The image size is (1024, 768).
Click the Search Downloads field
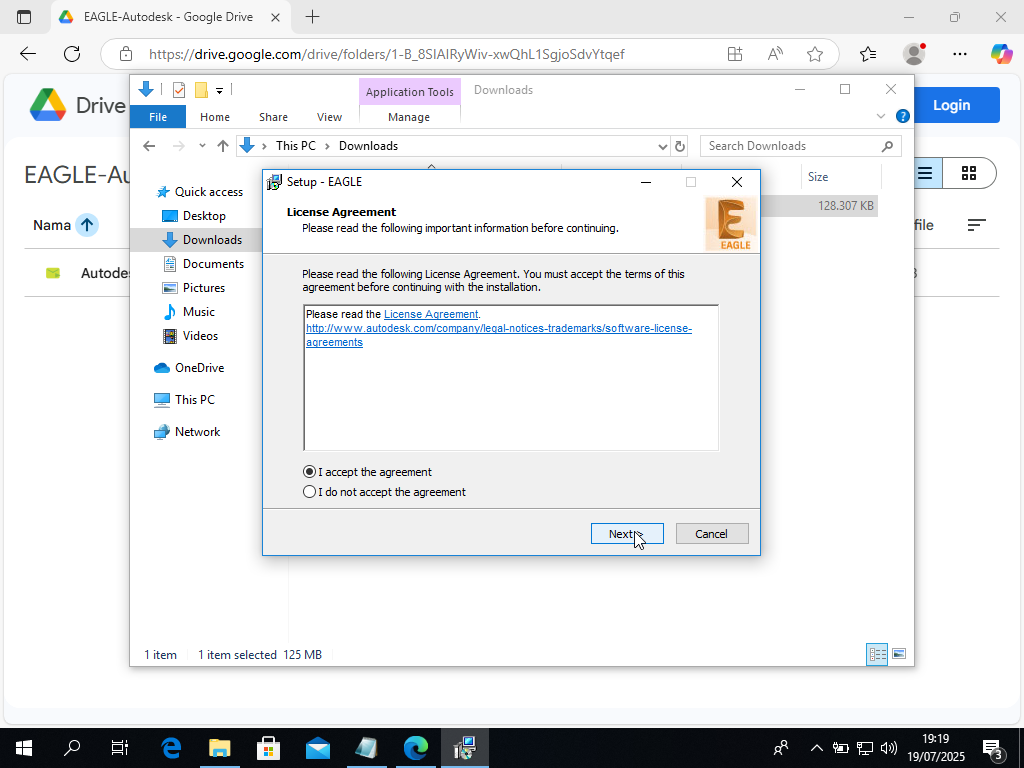pyautogui.click(x=790, y=146)
